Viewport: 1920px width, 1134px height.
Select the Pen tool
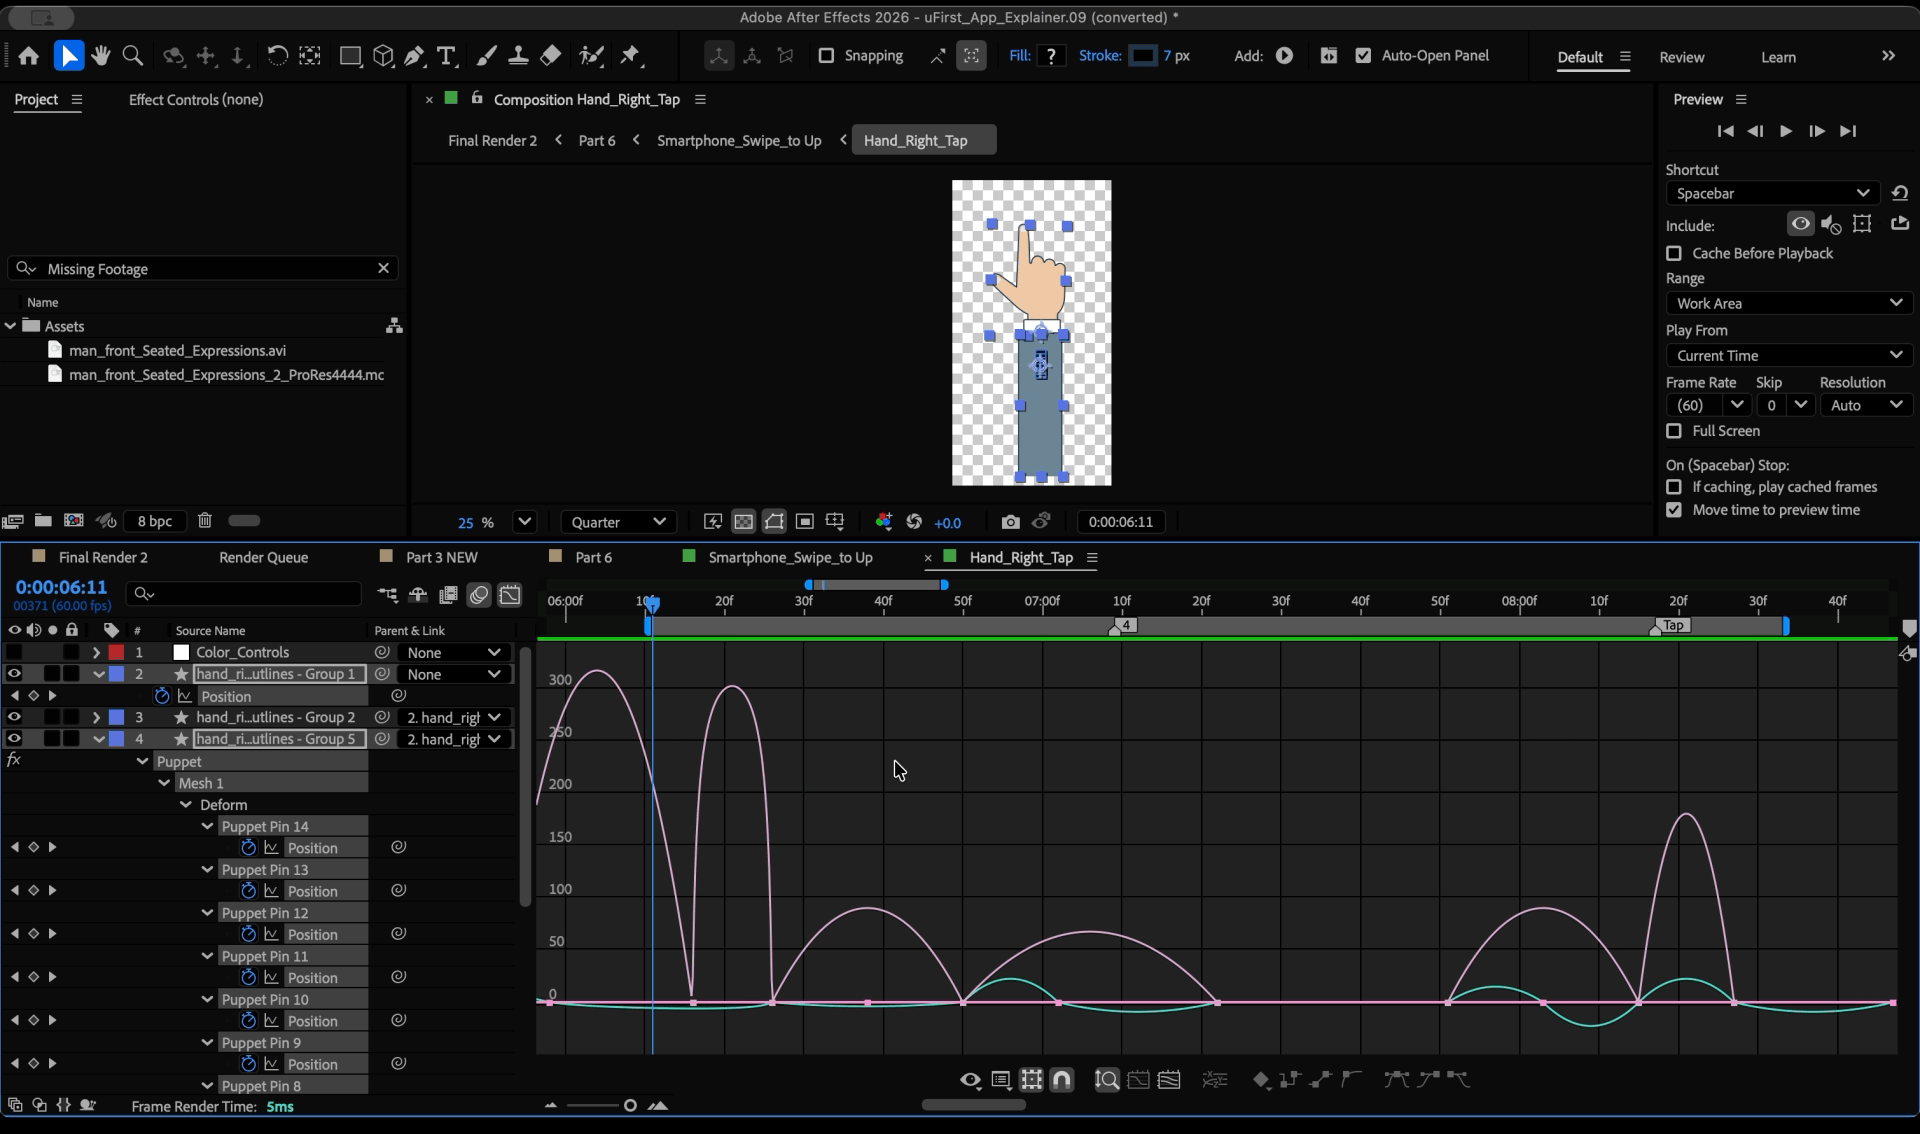(x=414, y=56)
